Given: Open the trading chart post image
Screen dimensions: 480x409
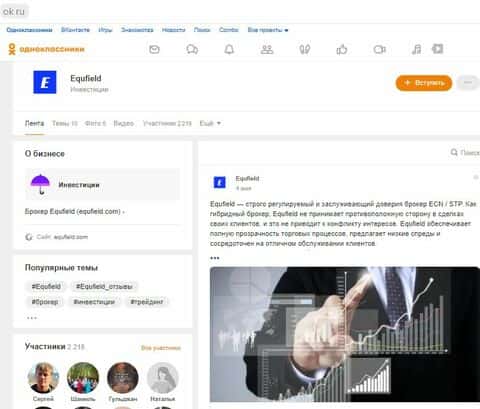Looking at the screenshot, I should [345, 334].
